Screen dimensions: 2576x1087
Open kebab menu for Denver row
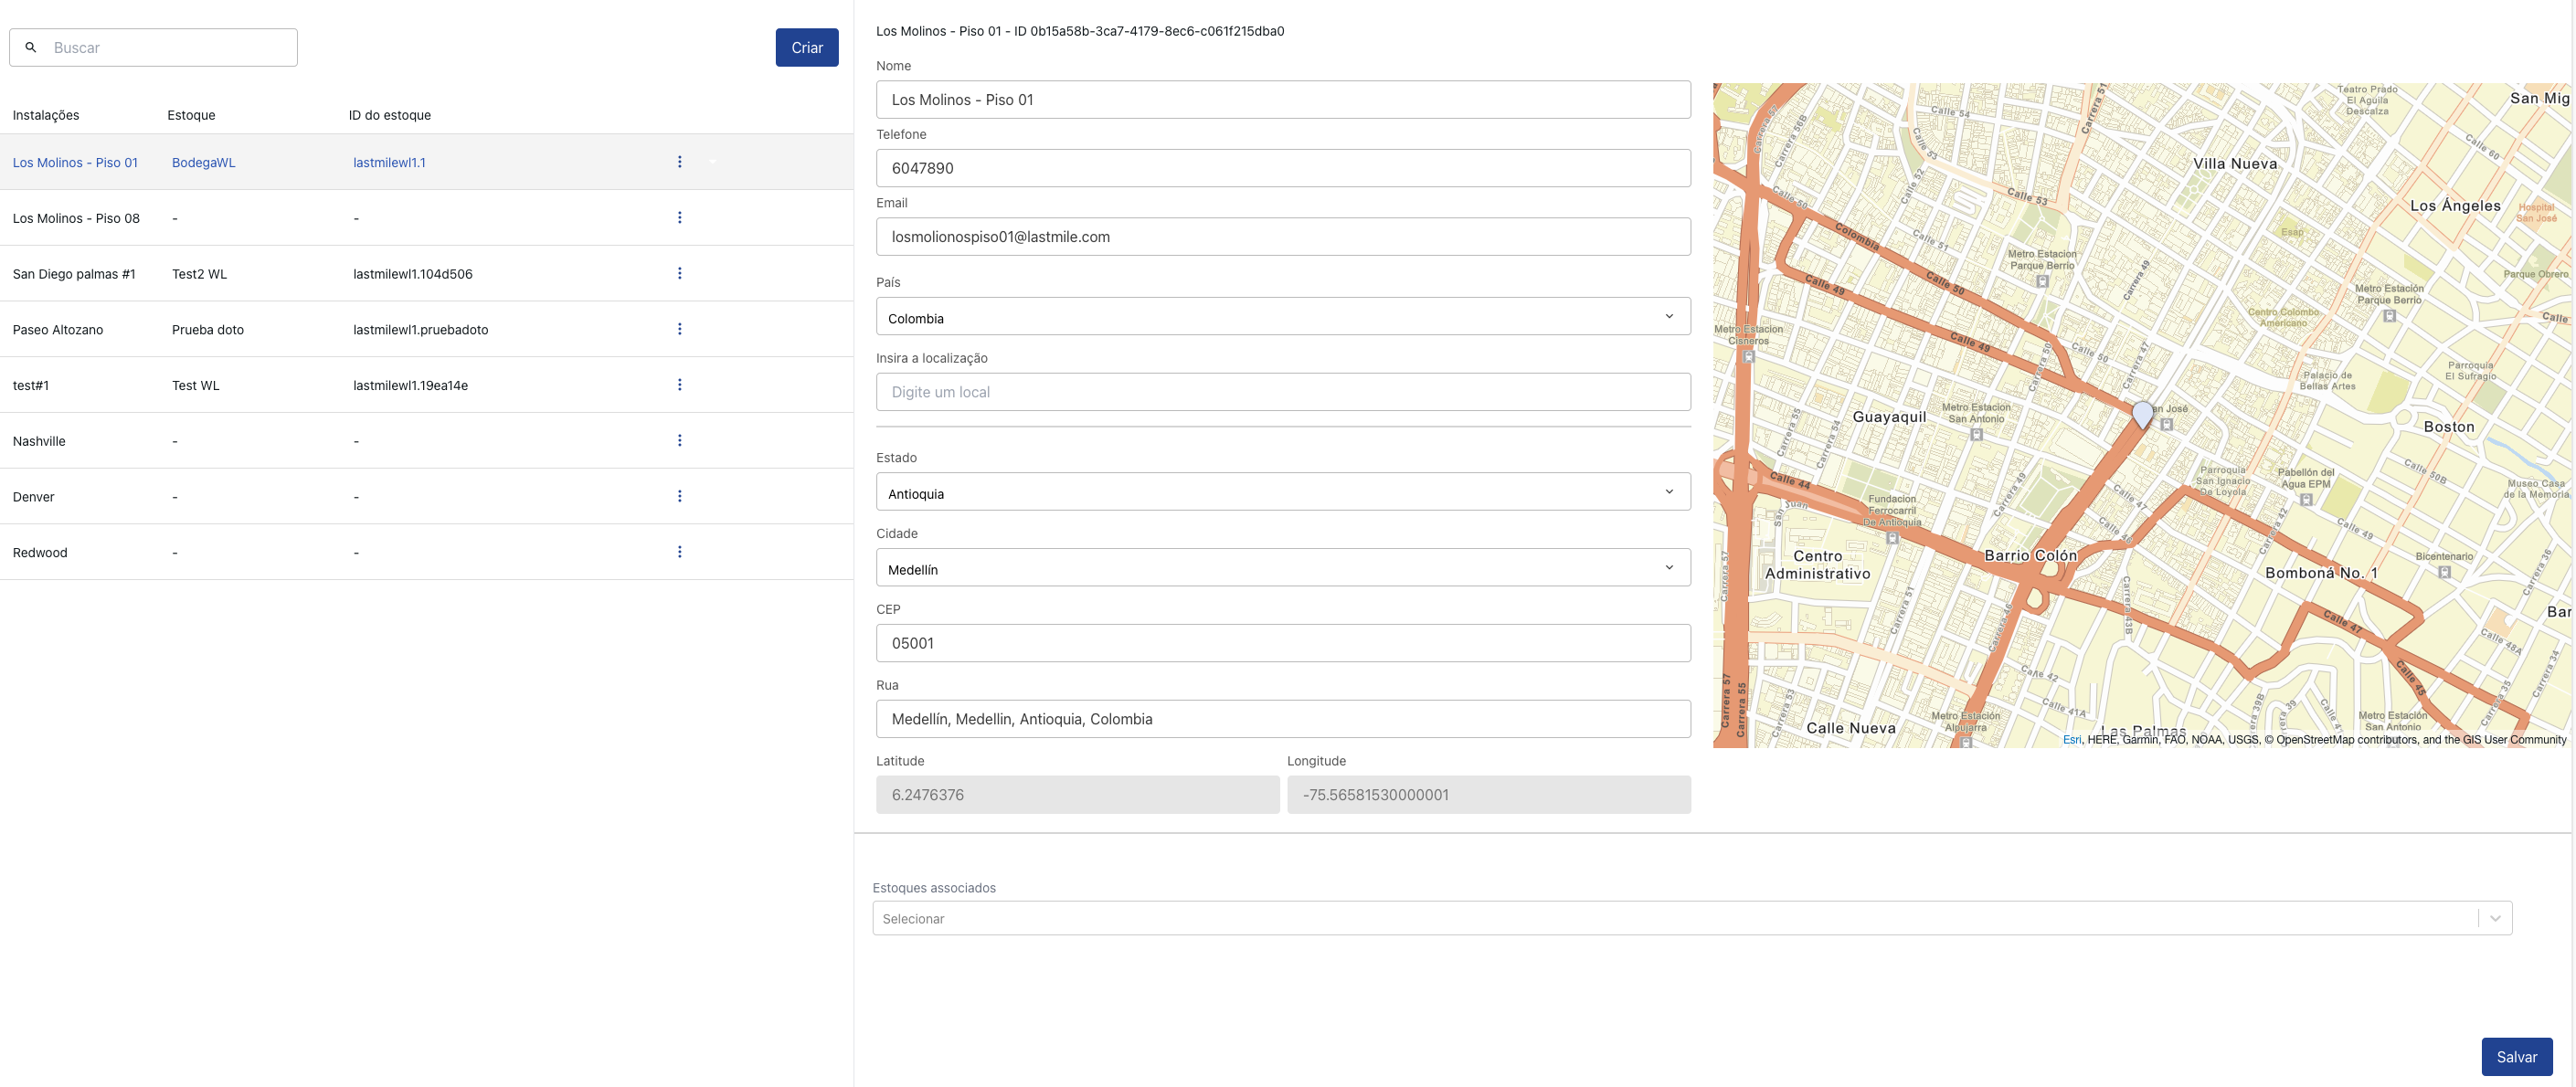(x=680, y=496)
